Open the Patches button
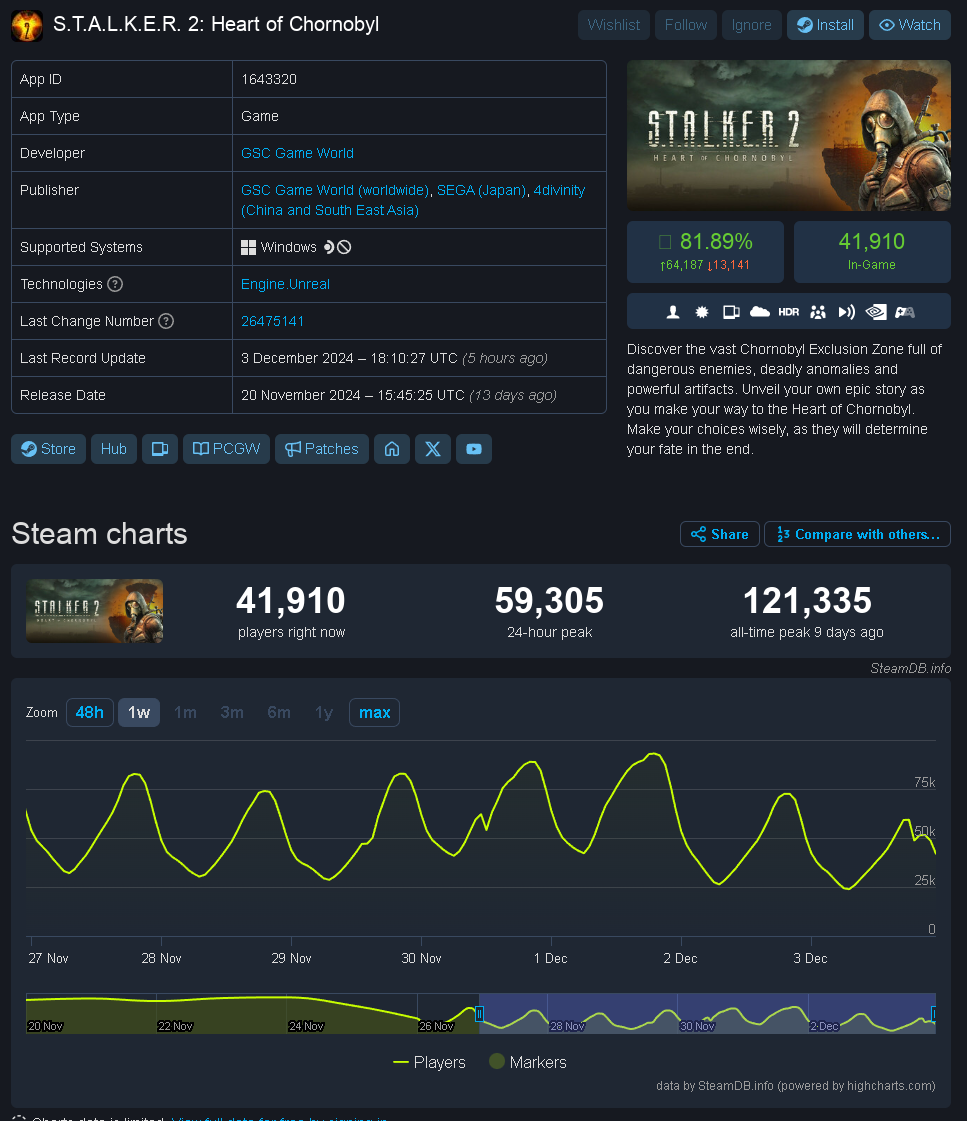967x1121 pixels. click(x=322, y=449)
